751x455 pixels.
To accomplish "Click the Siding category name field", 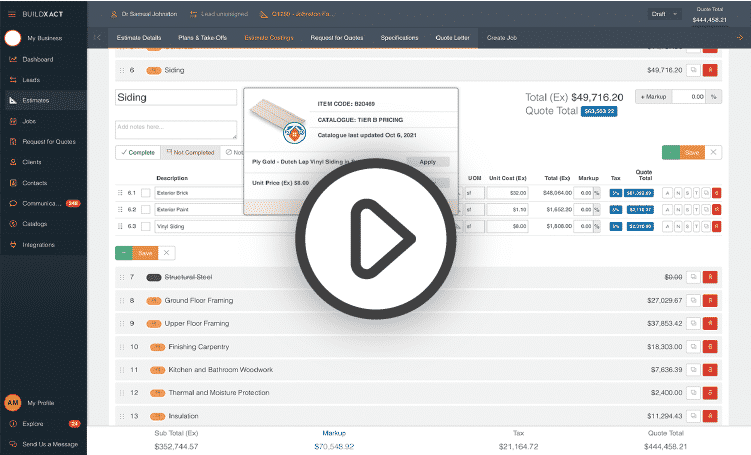I will (176, 98).
